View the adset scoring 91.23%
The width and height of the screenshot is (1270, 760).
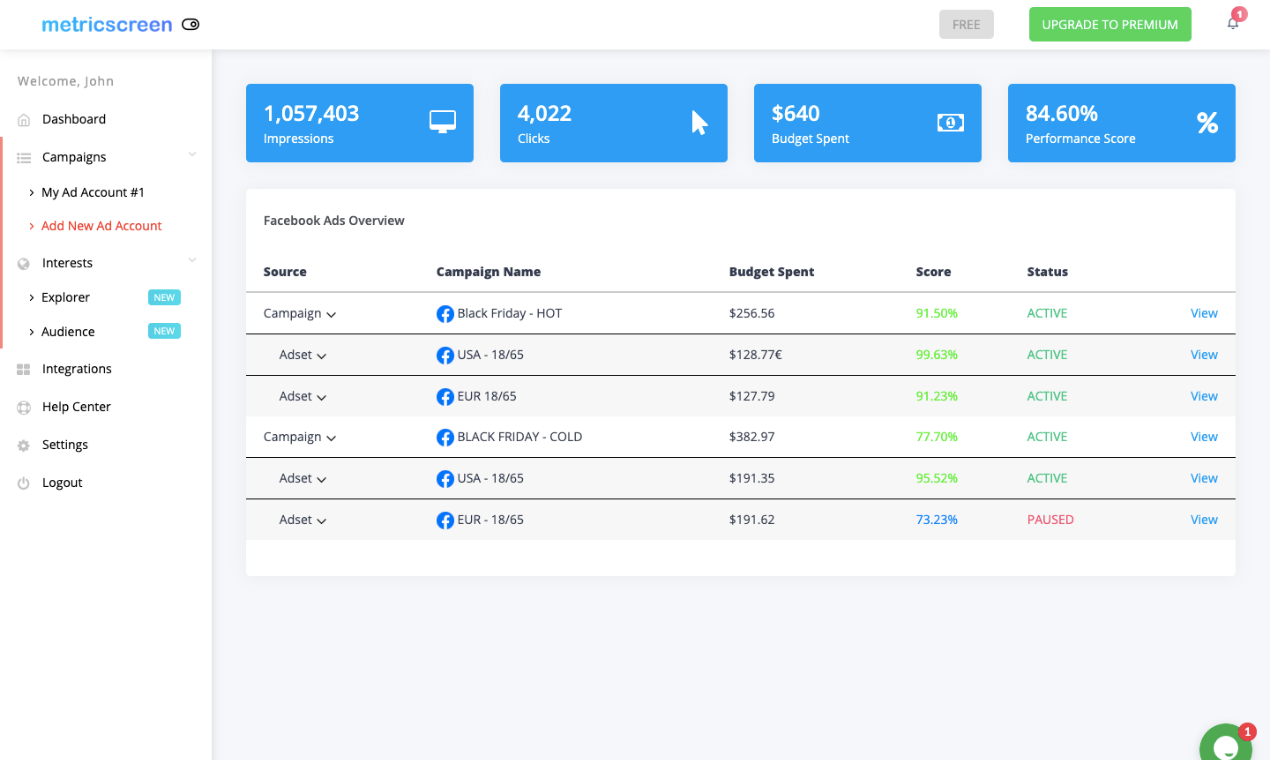1204,396
